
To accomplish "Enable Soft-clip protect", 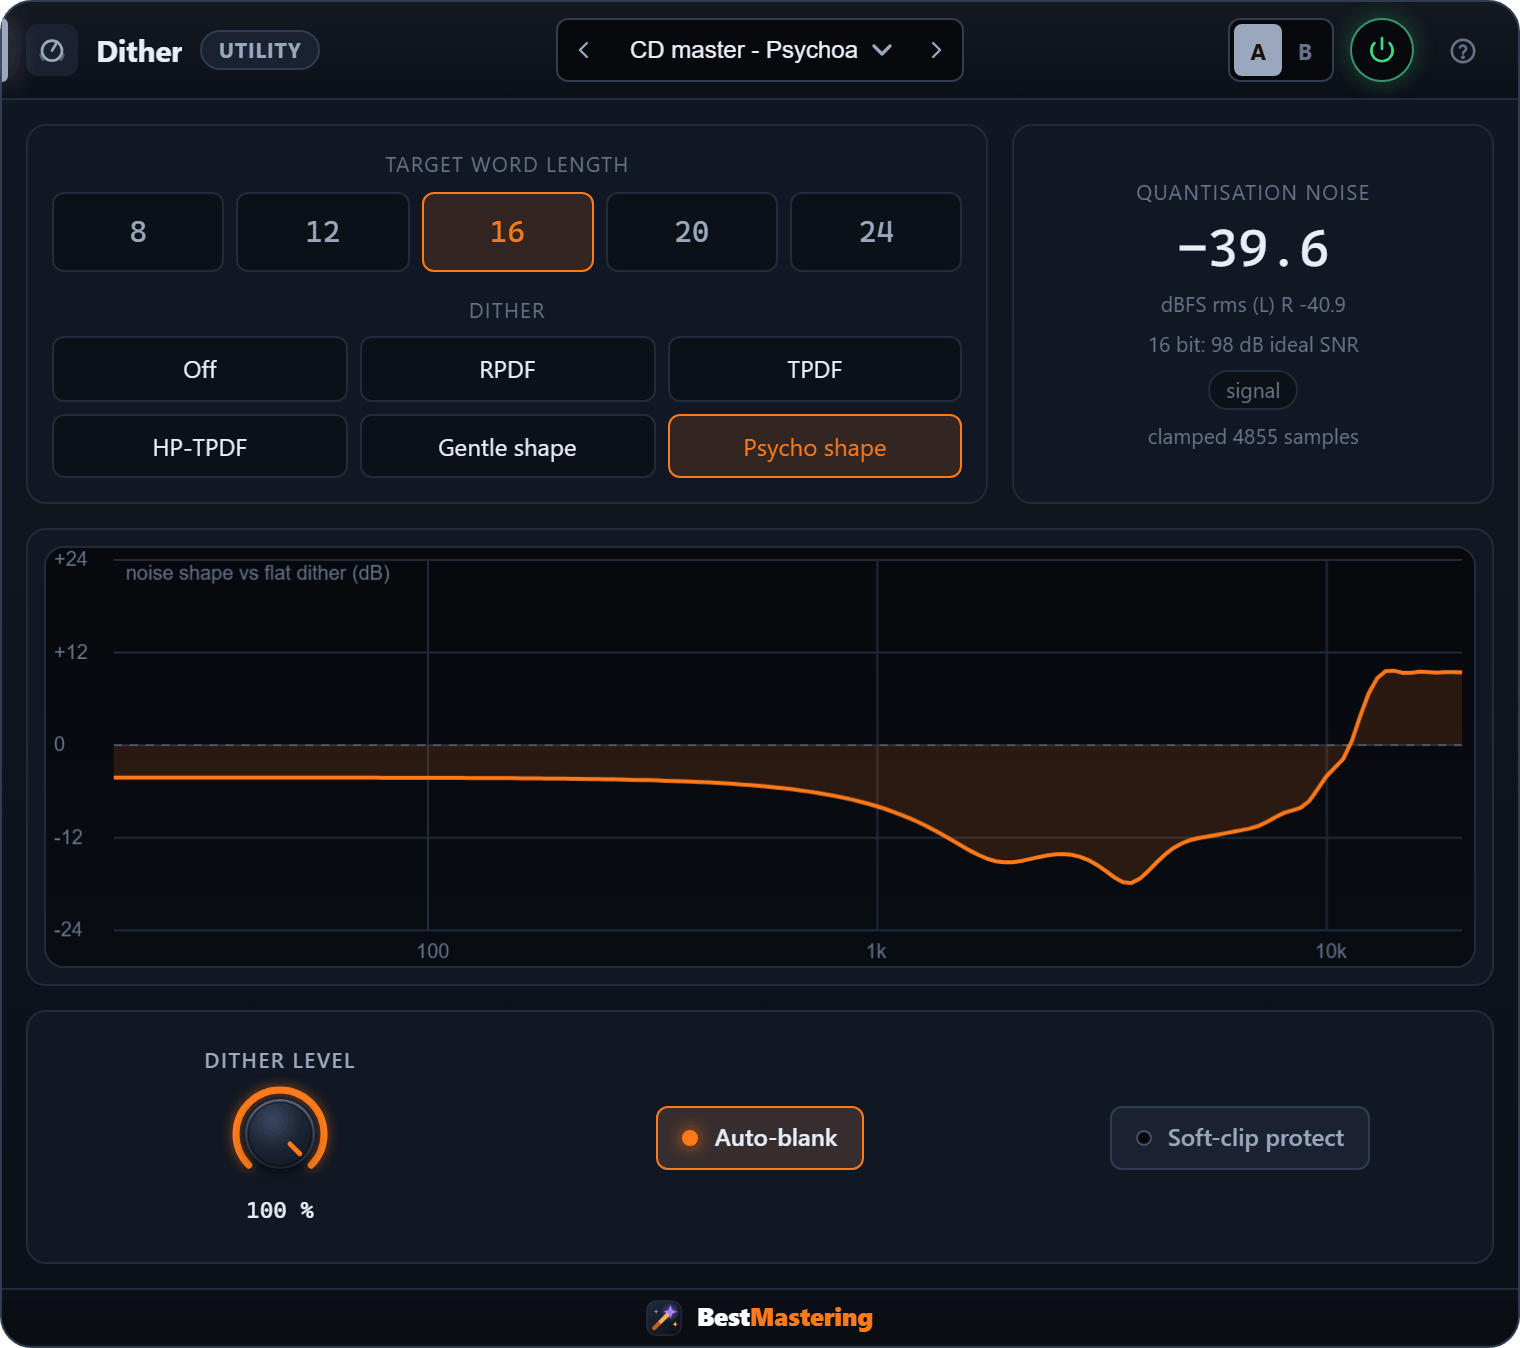I will 1240,1138.
